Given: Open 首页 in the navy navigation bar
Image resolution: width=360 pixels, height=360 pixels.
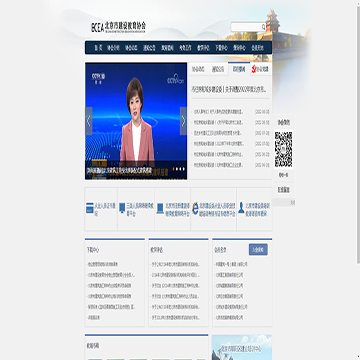Looking at the screenshot, I should [x=98, y=48].
